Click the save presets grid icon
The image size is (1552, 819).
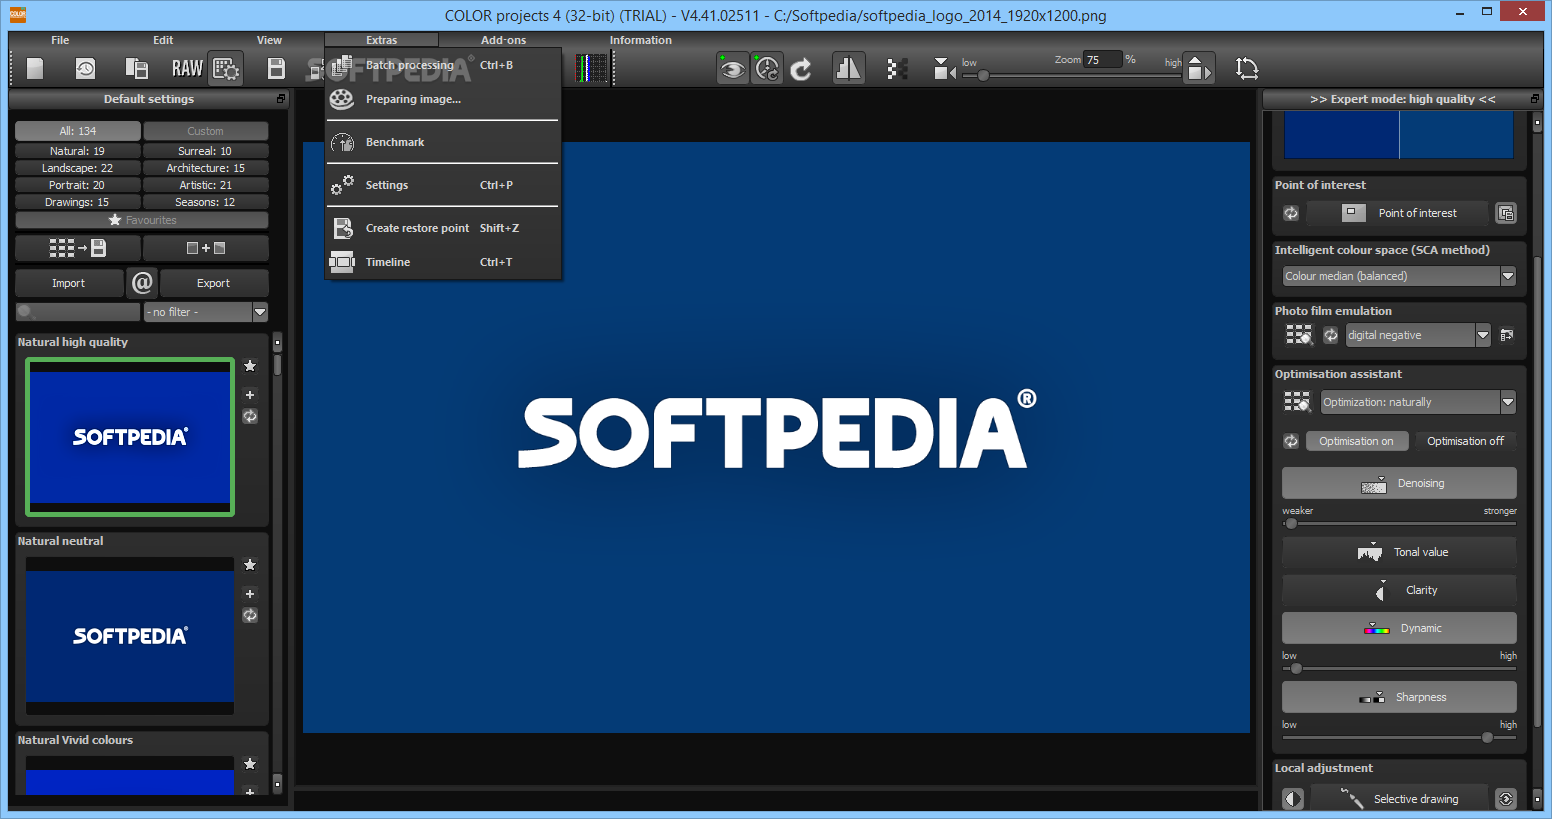coord(77,248)
